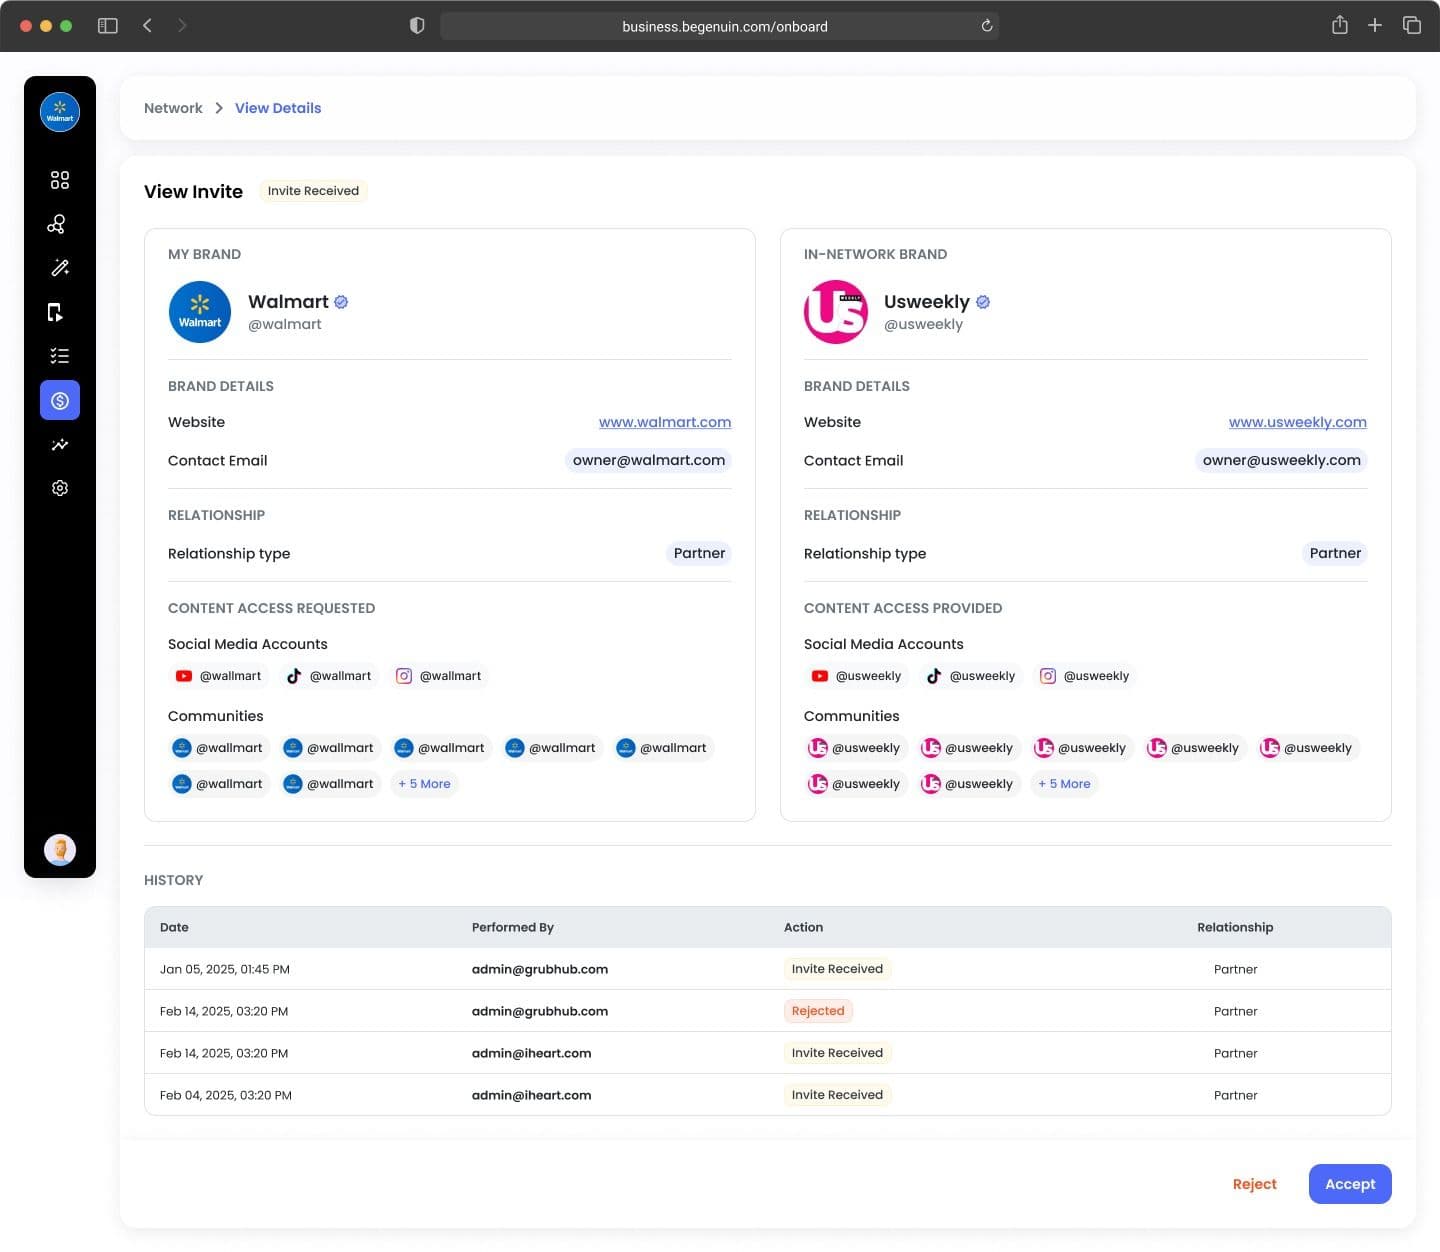1440x1252 pixels.
Task: Toggle the browser sidebar panel icon
Action: [x=108, y=26]
